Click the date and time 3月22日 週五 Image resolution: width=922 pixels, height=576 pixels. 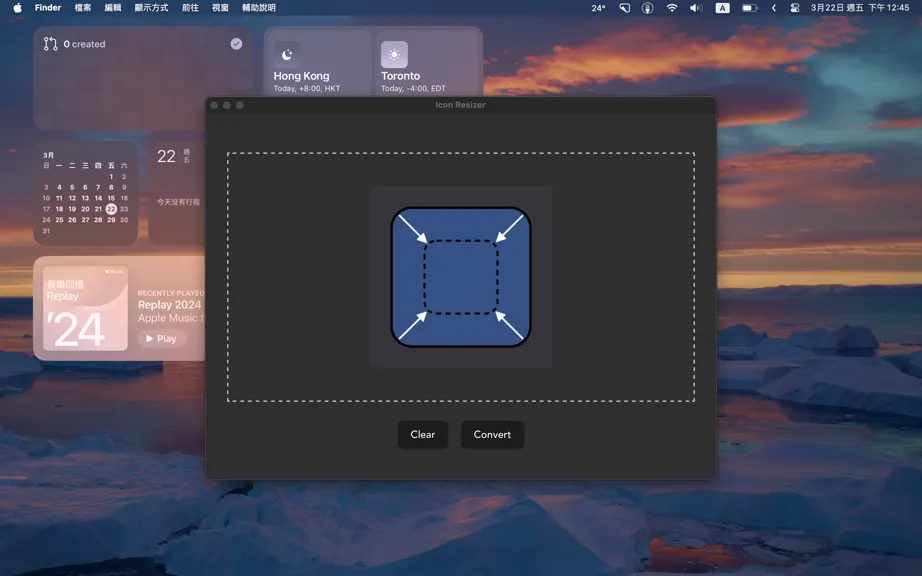click(x=860, y=8)
